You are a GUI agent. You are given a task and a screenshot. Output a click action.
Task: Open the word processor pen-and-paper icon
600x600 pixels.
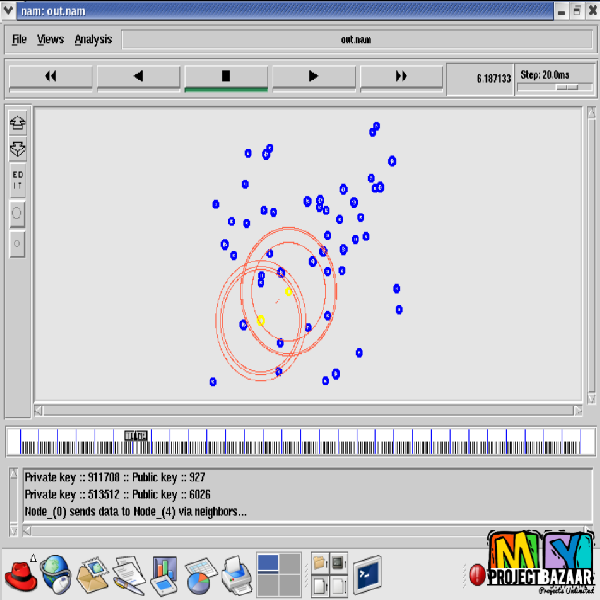[x=129, y=576]
